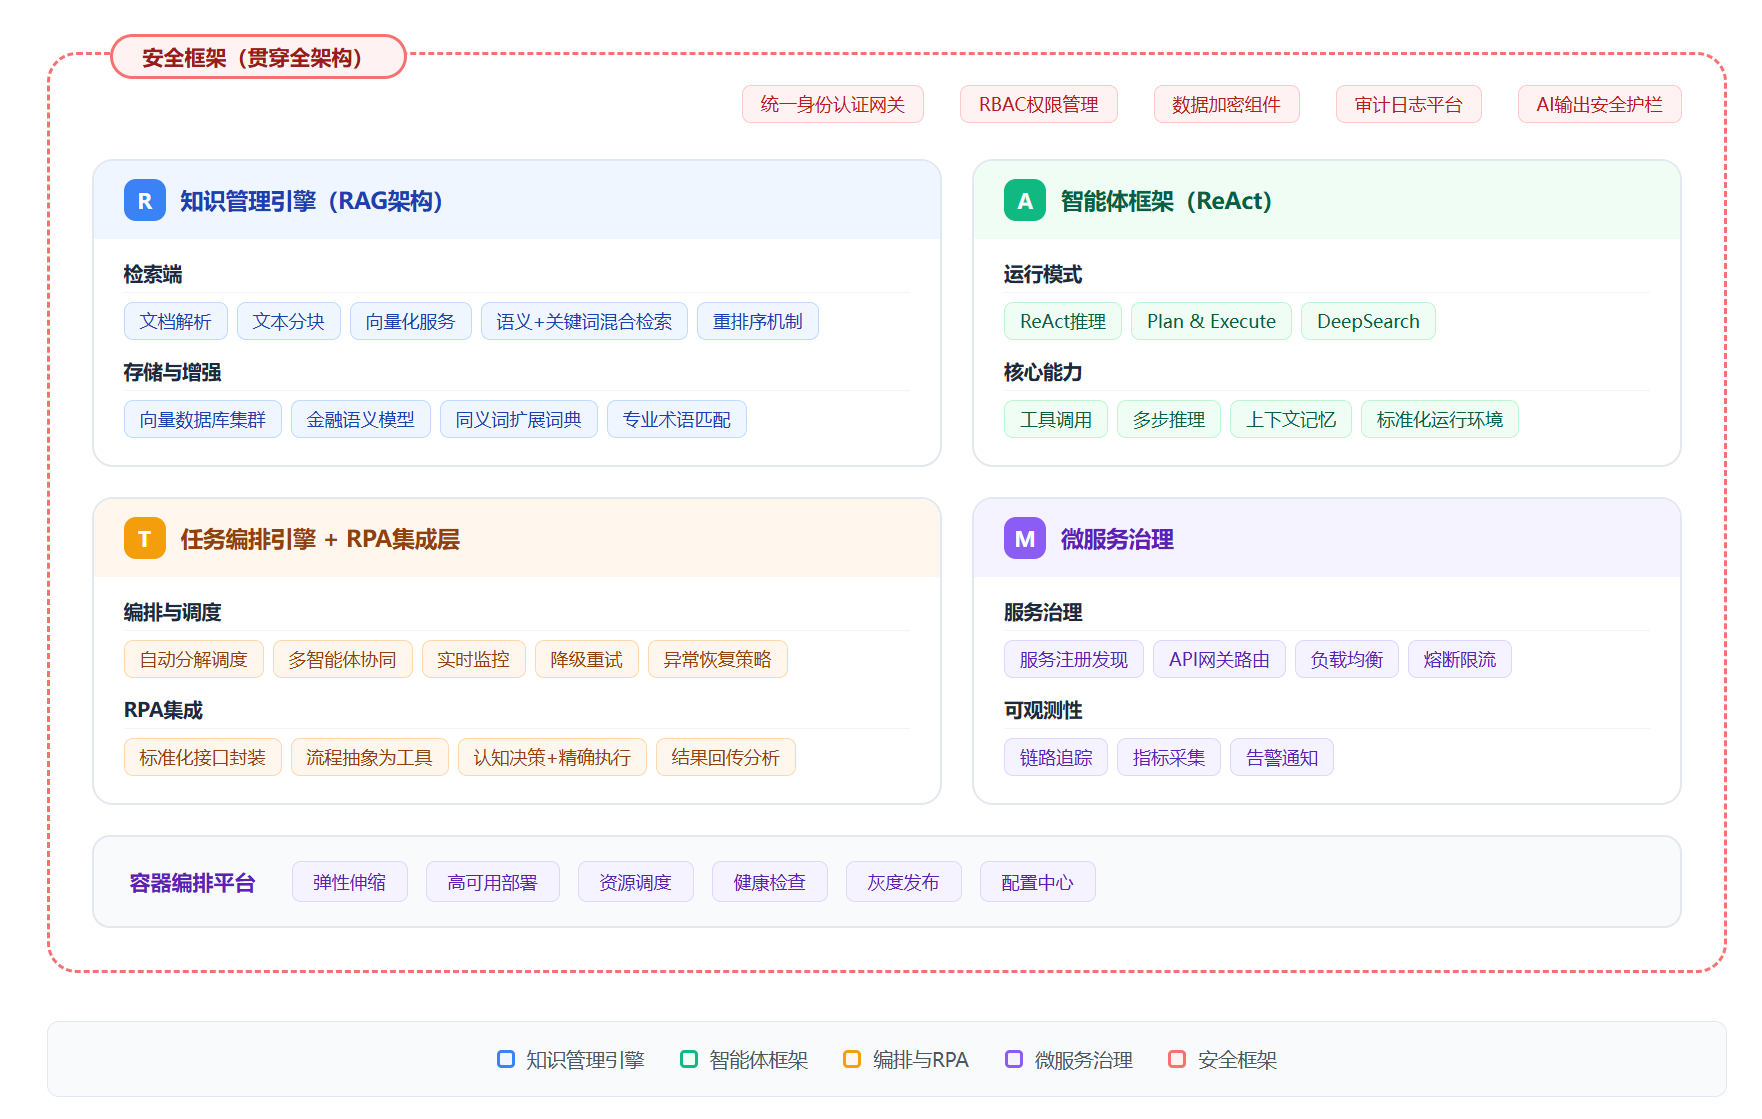Click the 配置中心 chip

1038,881
